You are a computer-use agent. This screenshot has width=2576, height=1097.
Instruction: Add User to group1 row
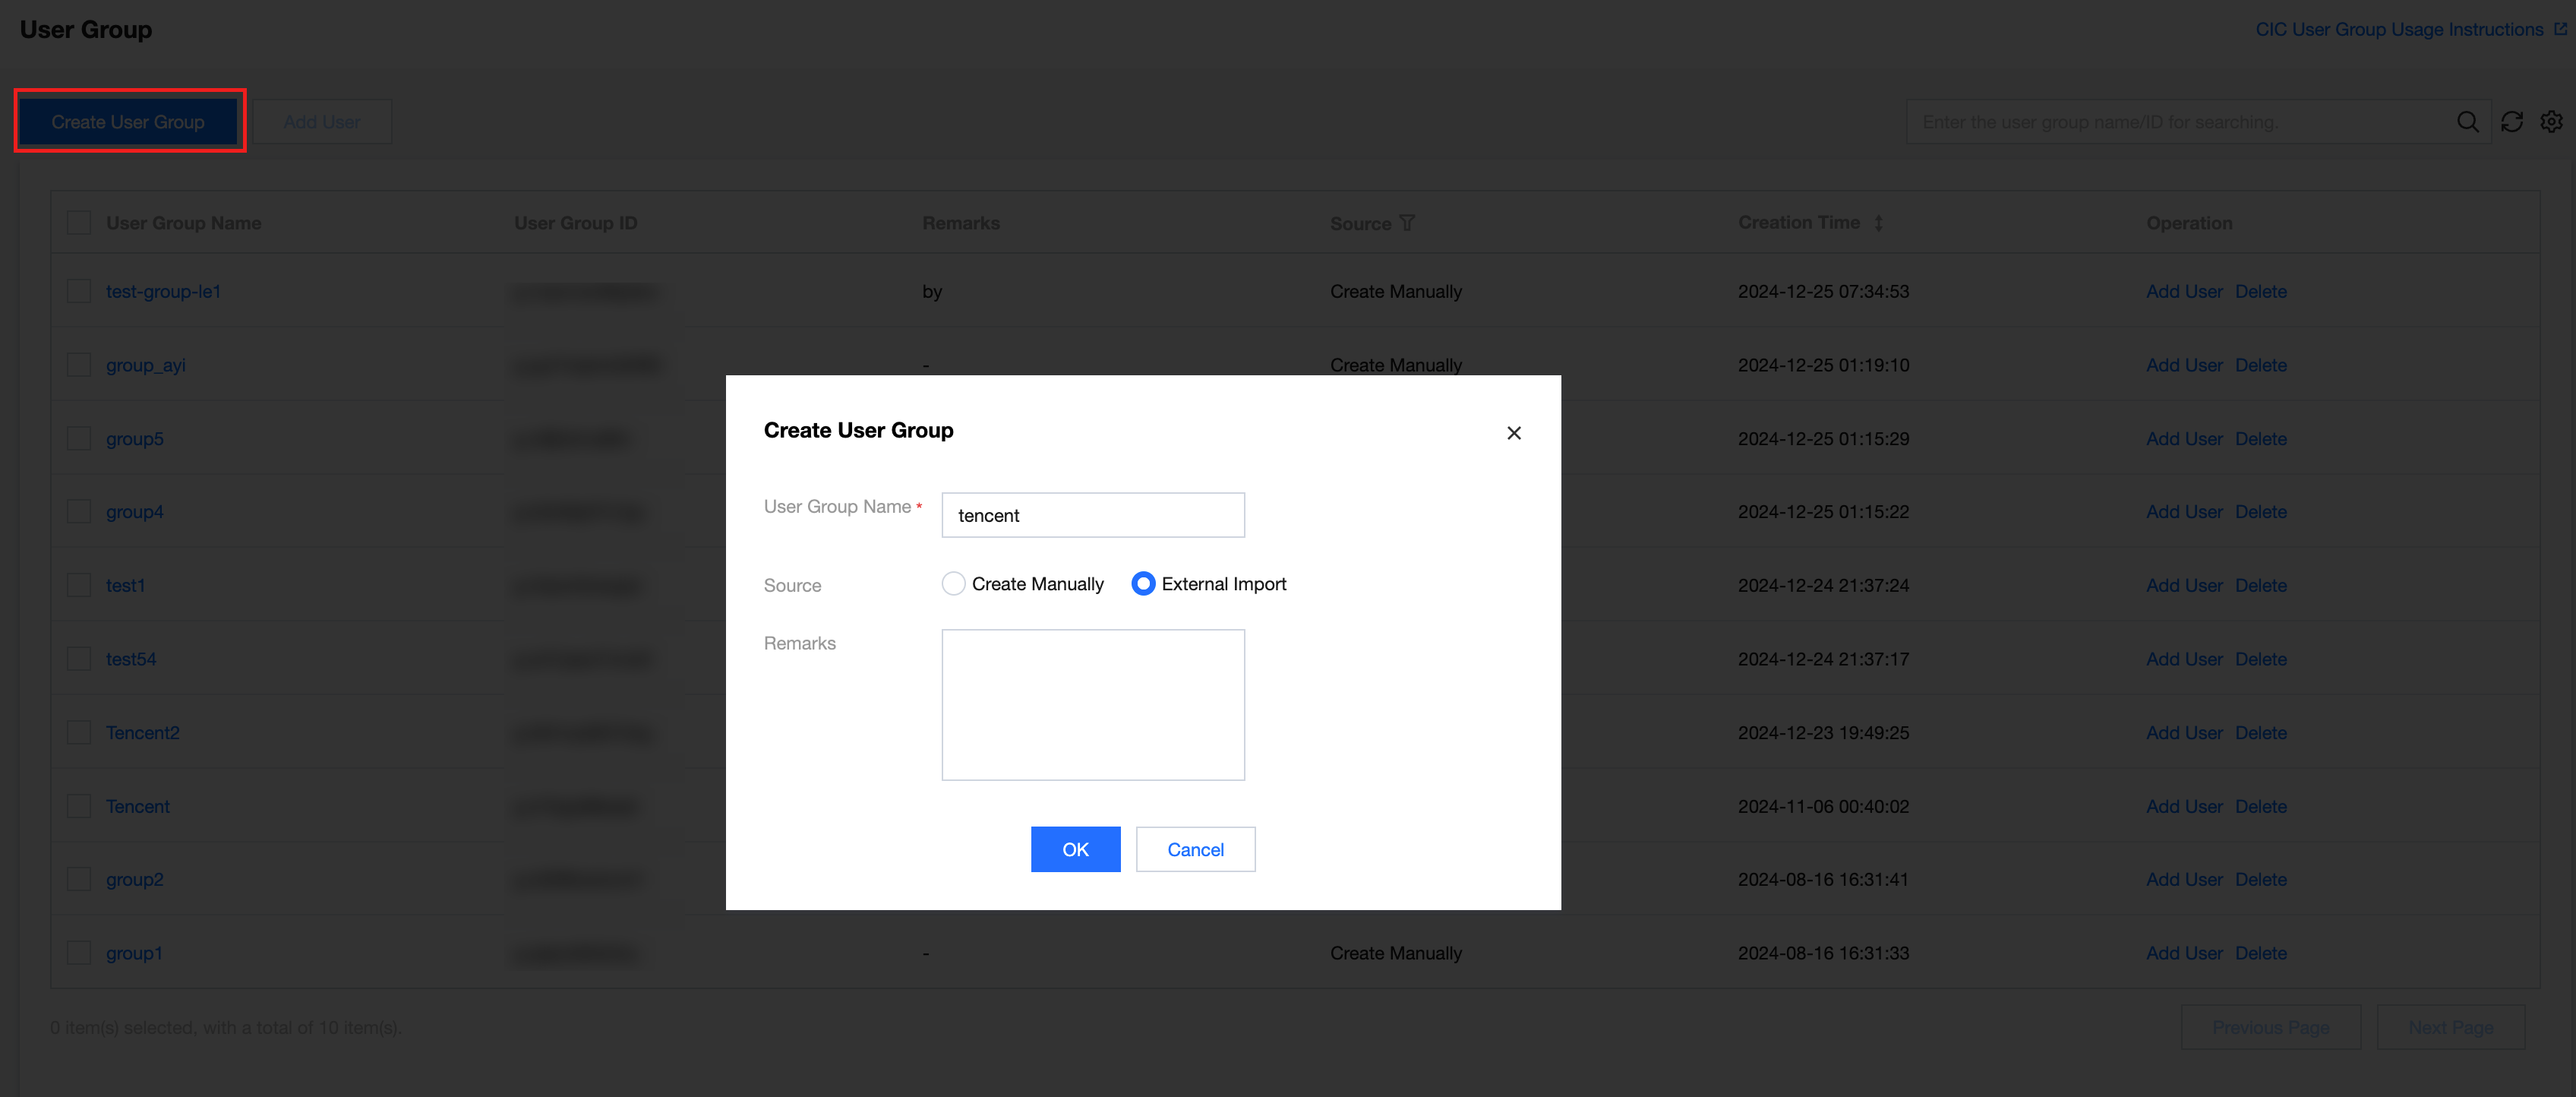(x=2183, y=953)
